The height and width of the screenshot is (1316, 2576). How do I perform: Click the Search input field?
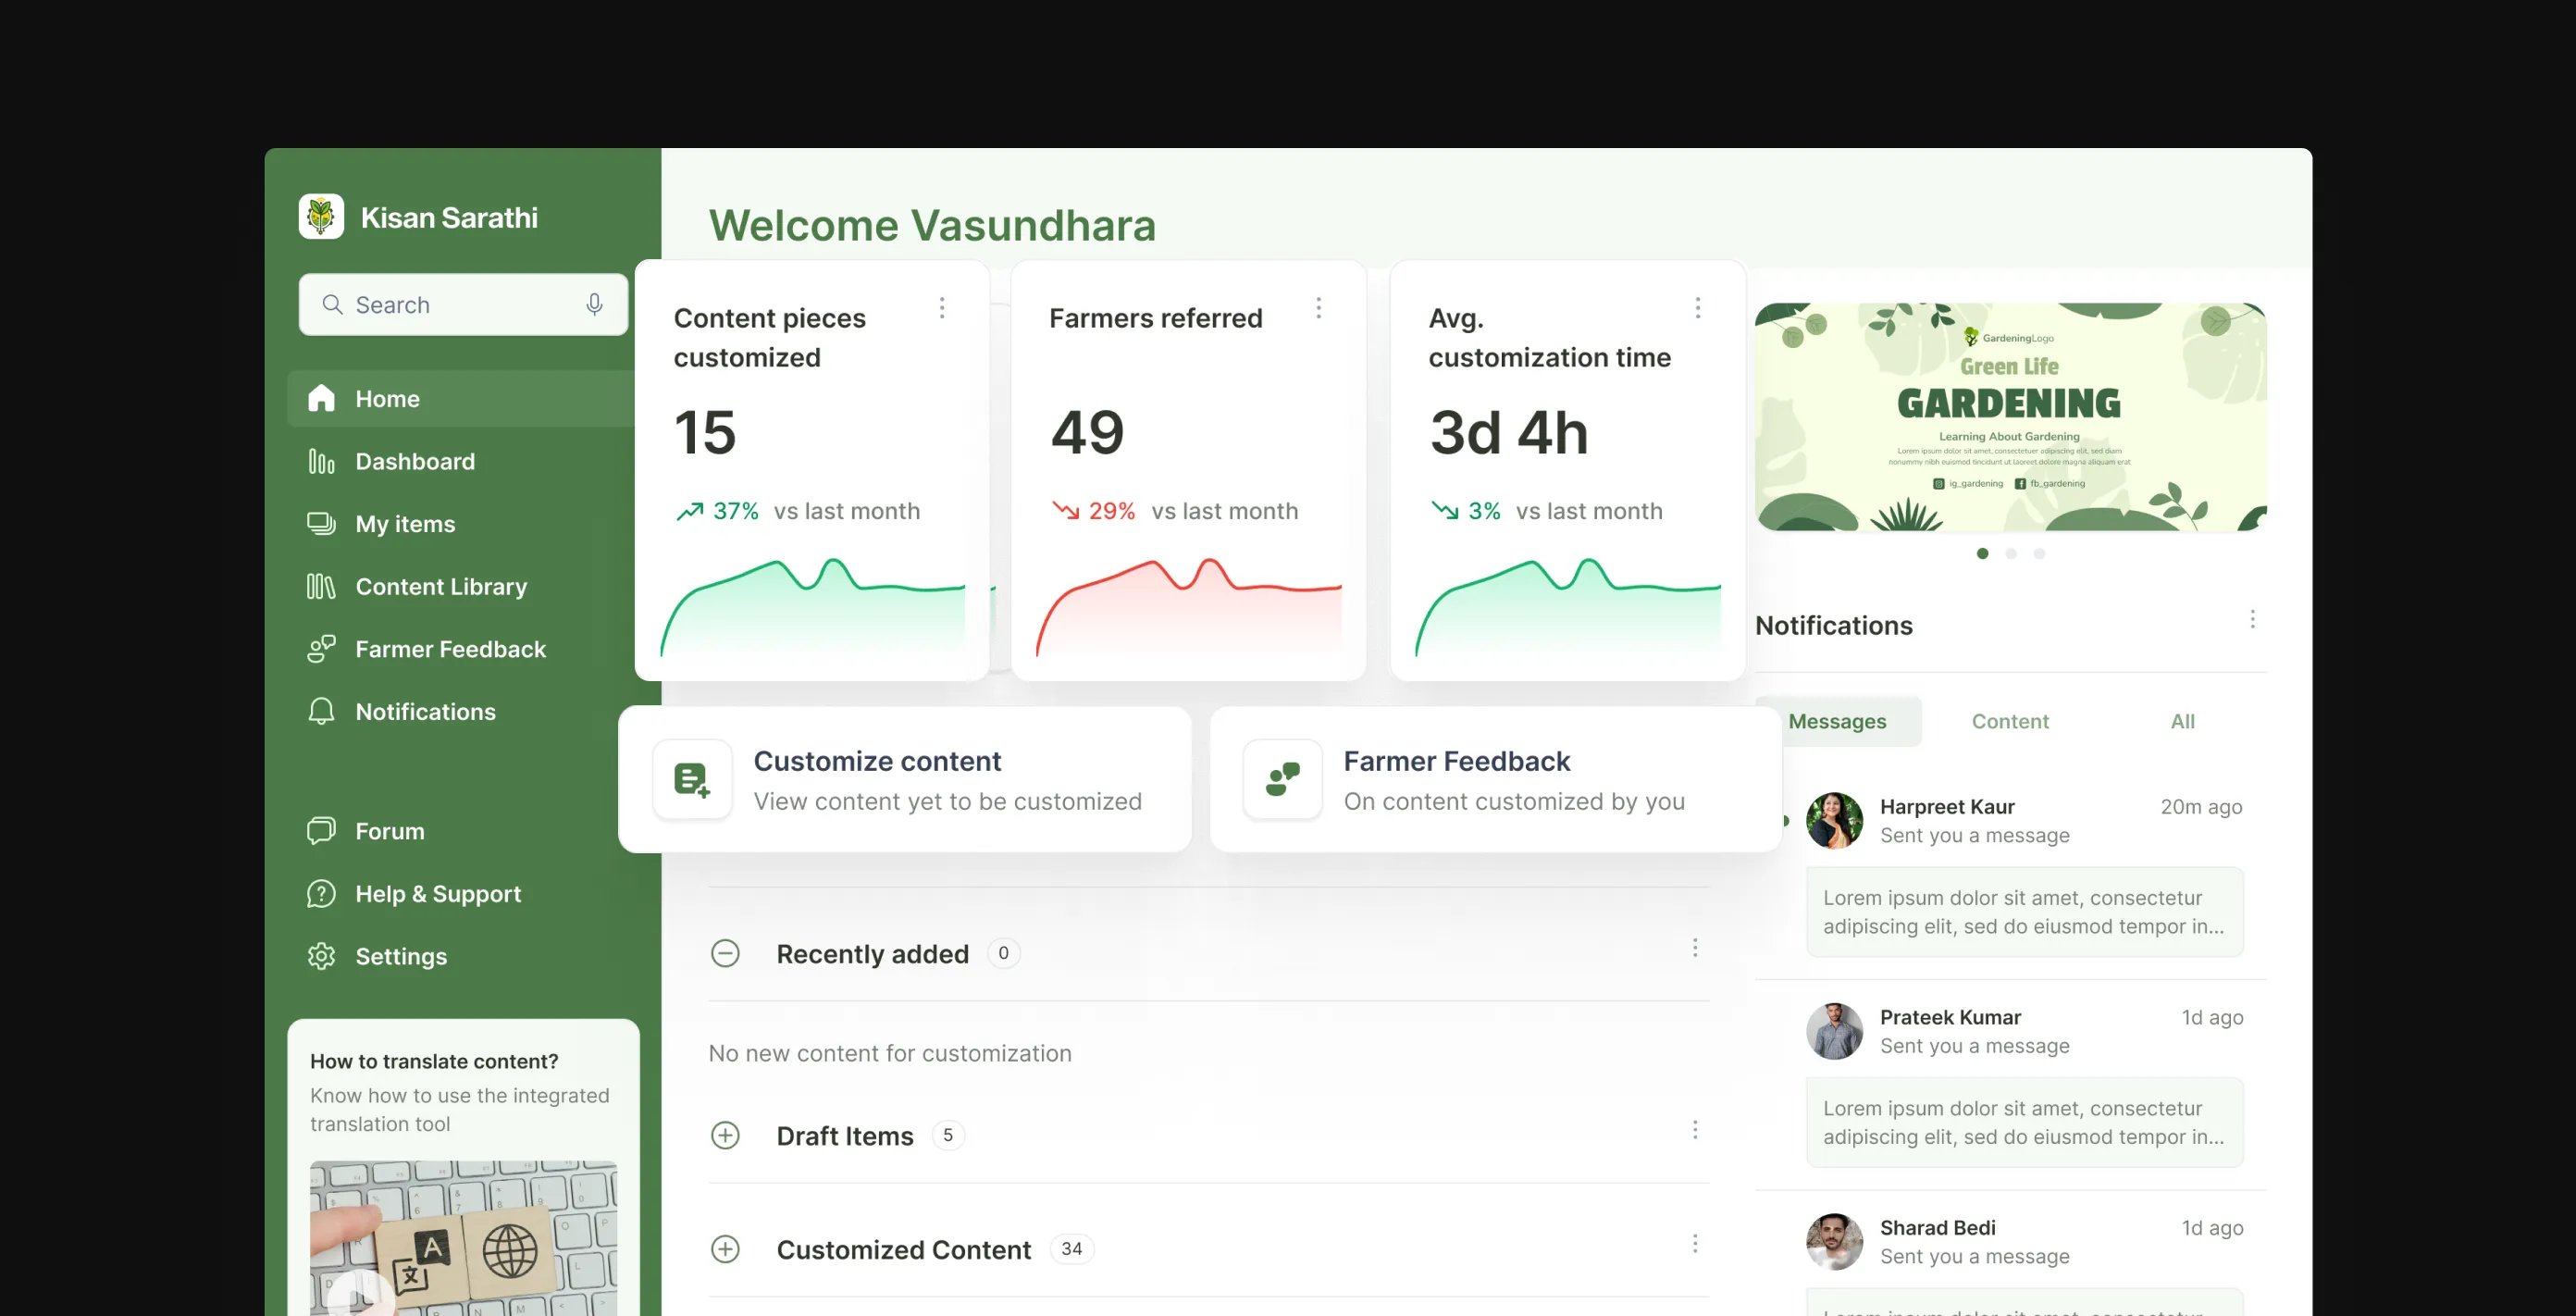point(463,304)
